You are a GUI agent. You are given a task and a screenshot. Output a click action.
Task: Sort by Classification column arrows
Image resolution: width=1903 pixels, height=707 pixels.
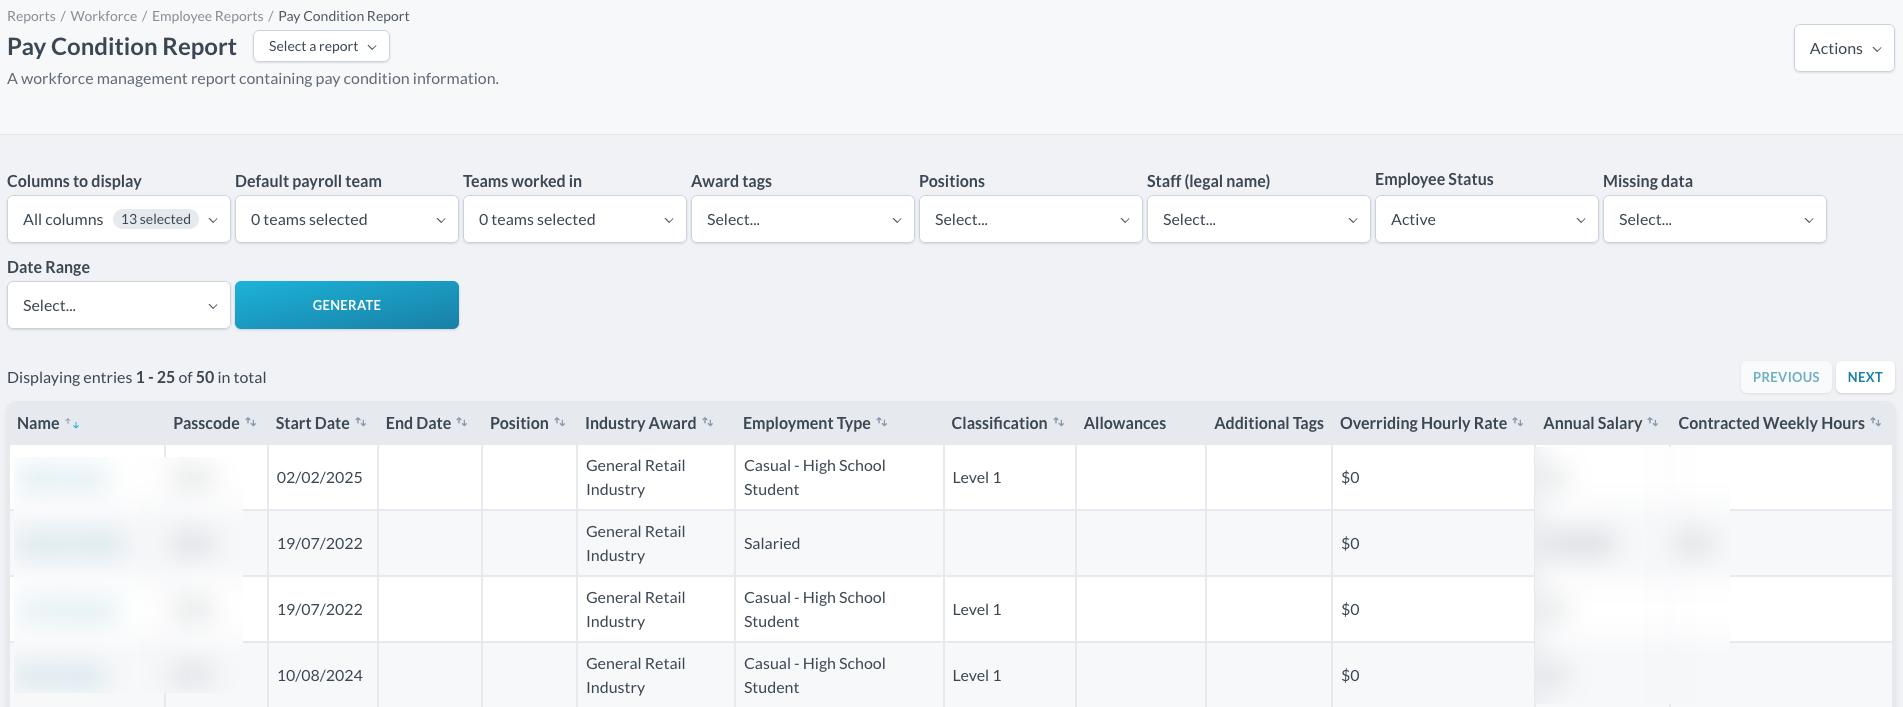[x=1059, y=423]
